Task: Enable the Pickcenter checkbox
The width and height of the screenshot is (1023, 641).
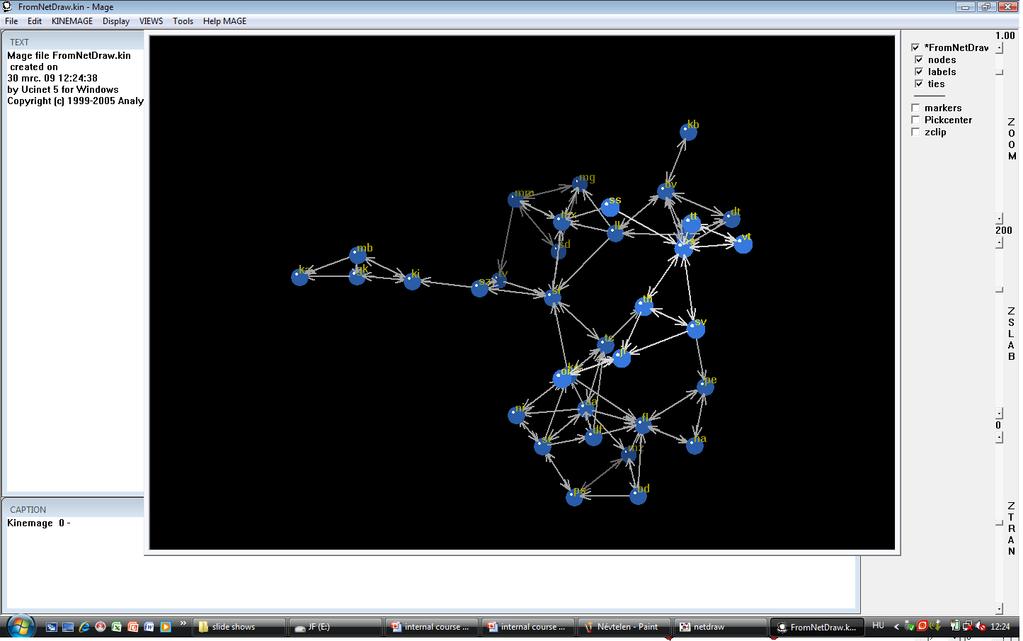Action: (915, 120)
